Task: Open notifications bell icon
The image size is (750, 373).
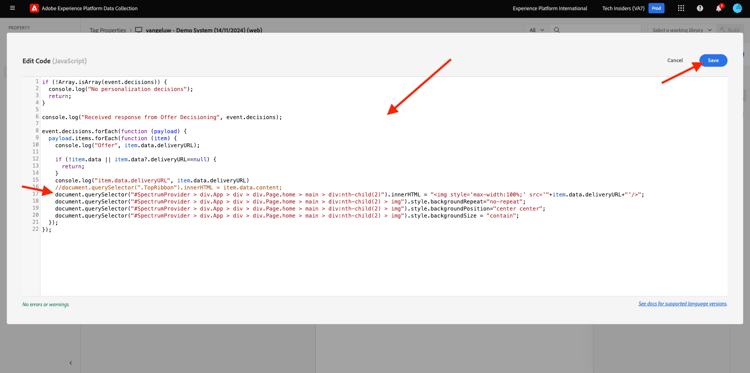Action: coord(718,8)
